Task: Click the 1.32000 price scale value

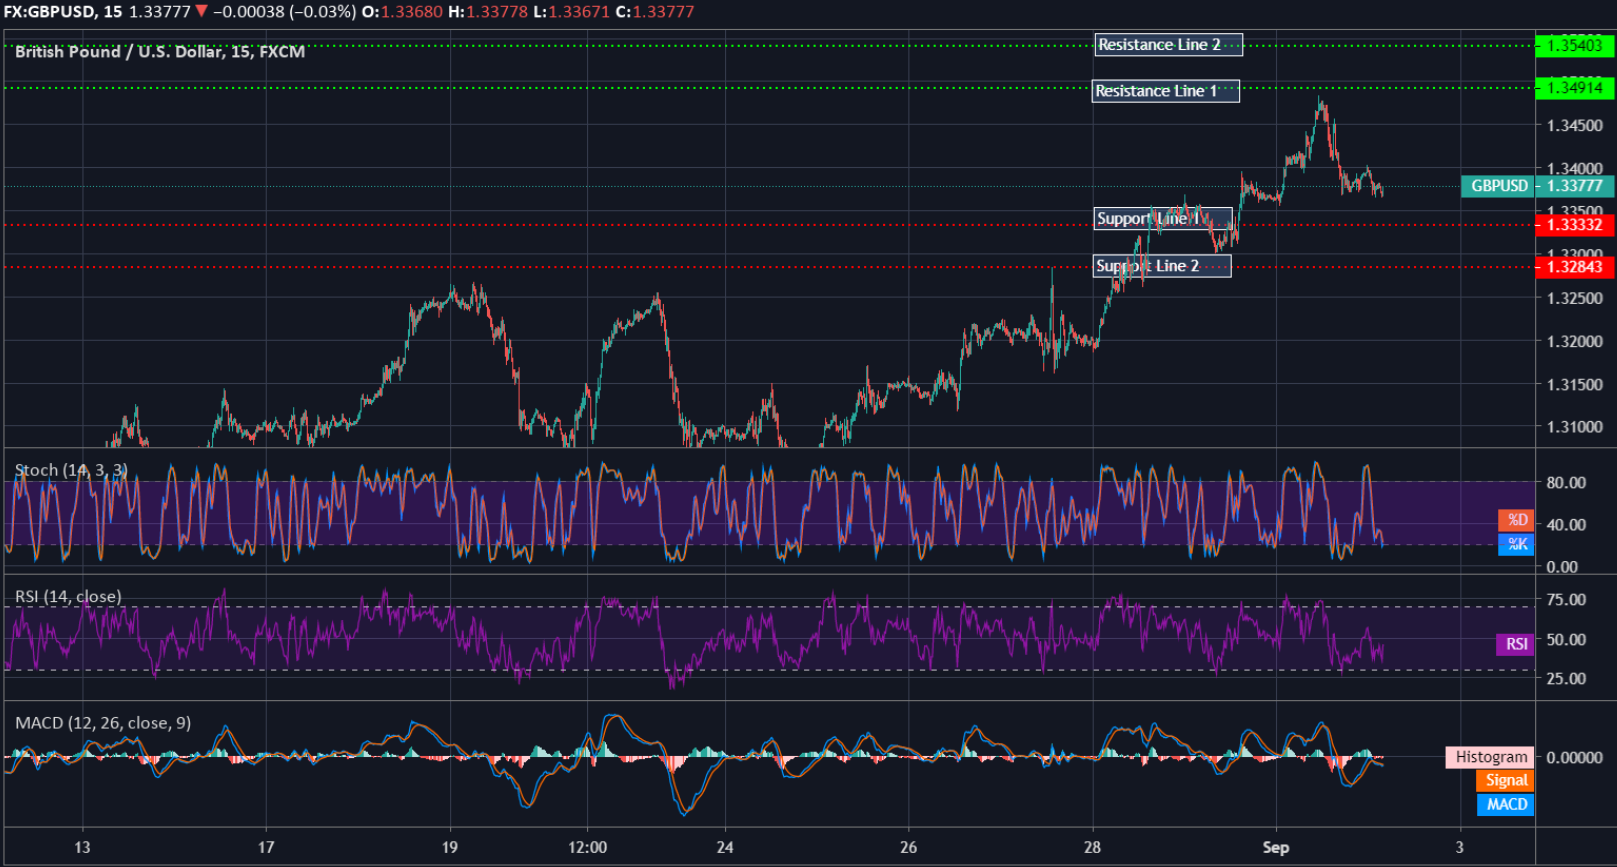Action: pos(1575,342)
